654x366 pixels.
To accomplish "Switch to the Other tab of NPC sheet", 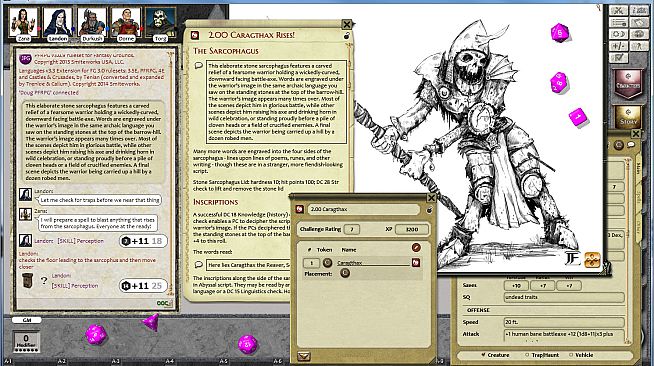I will point(639,228).
